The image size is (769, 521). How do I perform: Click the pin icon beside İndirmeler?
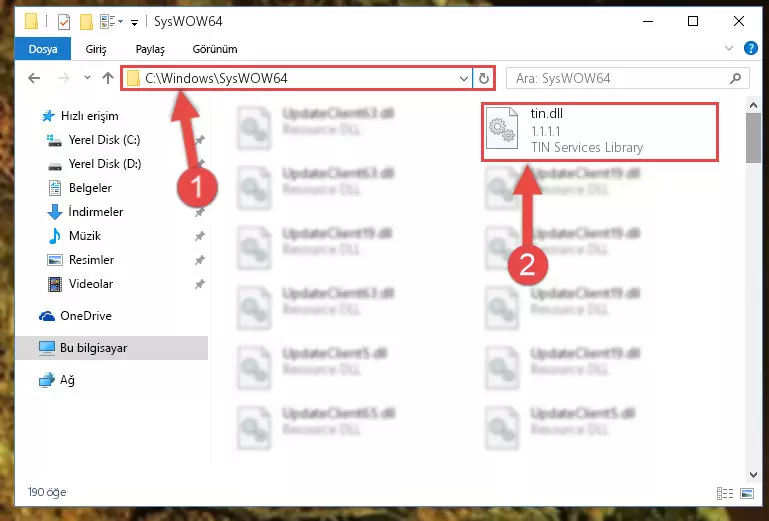200,212
